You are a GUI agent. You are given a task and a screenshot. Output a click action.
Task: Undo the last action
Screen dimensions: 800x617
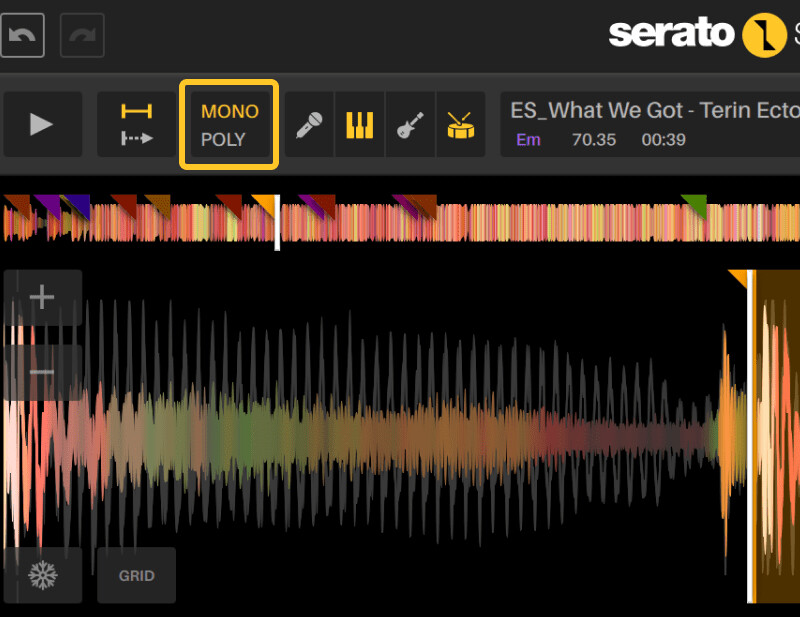pyautogui.click(x=22, y=34)
